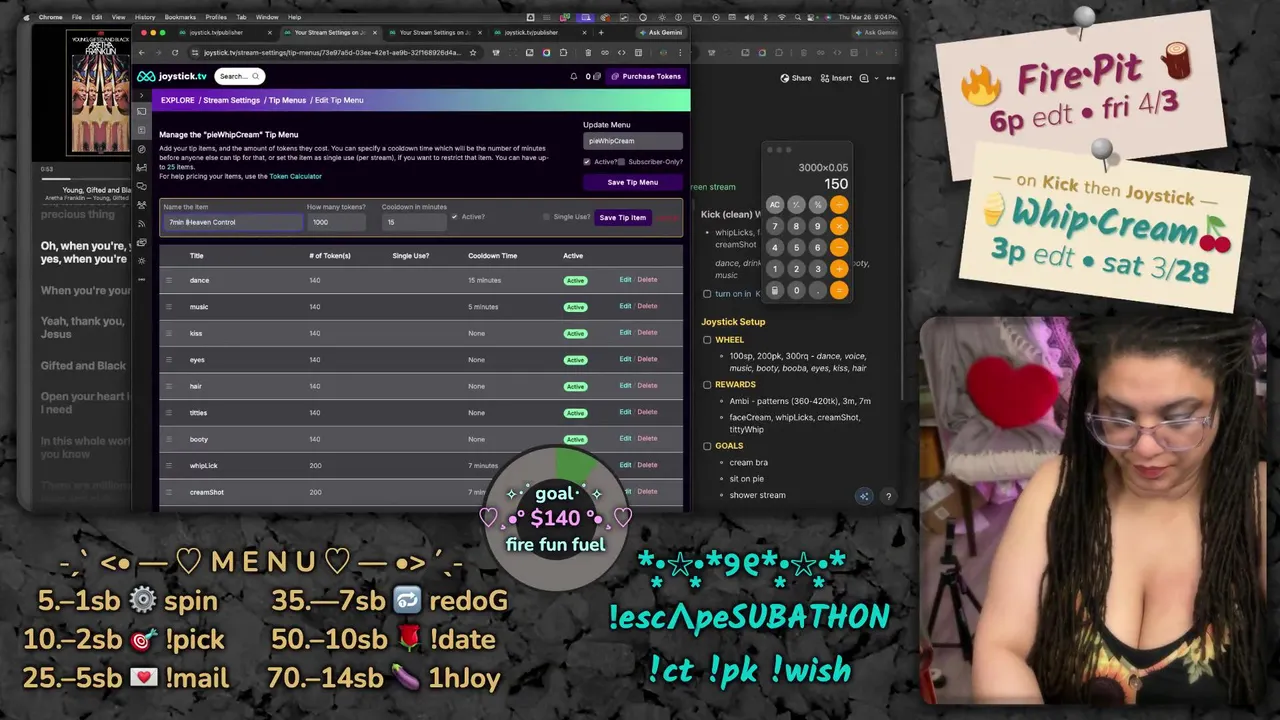This screenshot has width=1280, height=720.
Task: Click the Save Tip Item button
Action: (x=622, y=217)
